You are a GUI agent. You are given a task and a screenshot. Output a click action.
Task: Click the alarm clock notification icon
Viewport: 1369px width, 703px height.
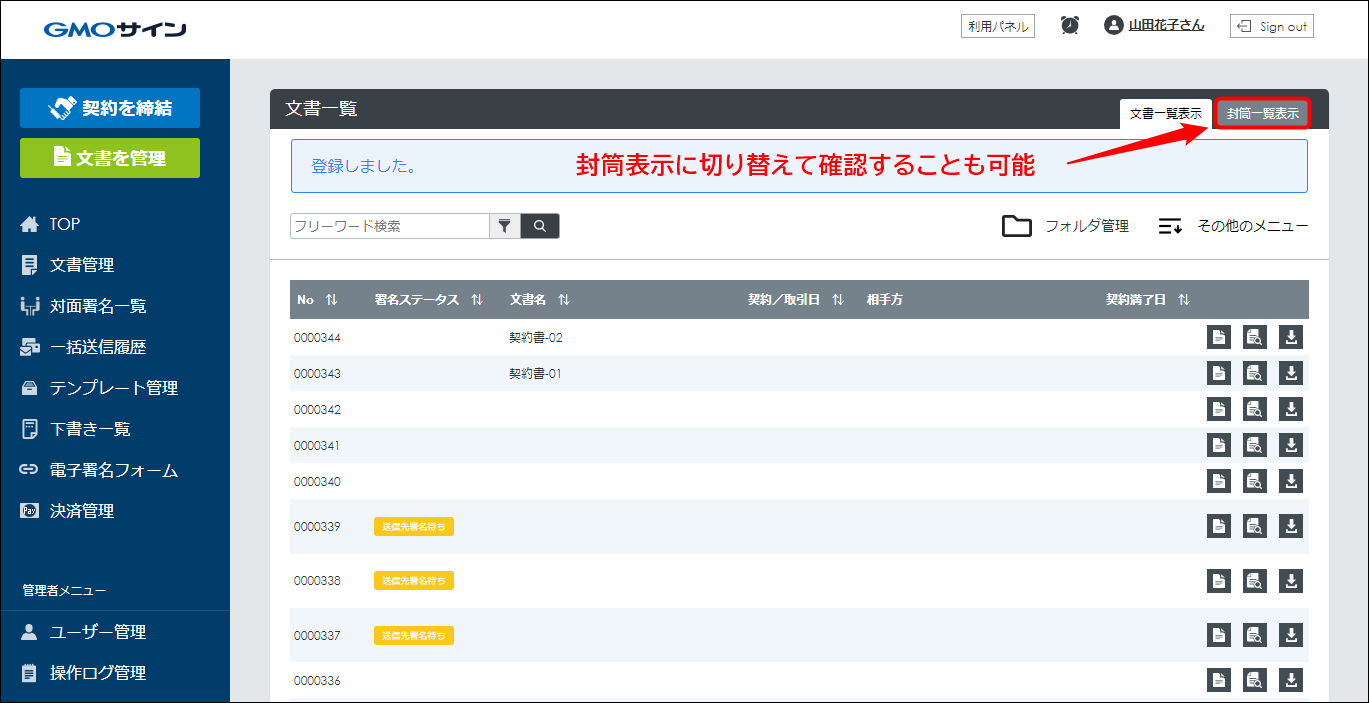(1069, 26)
